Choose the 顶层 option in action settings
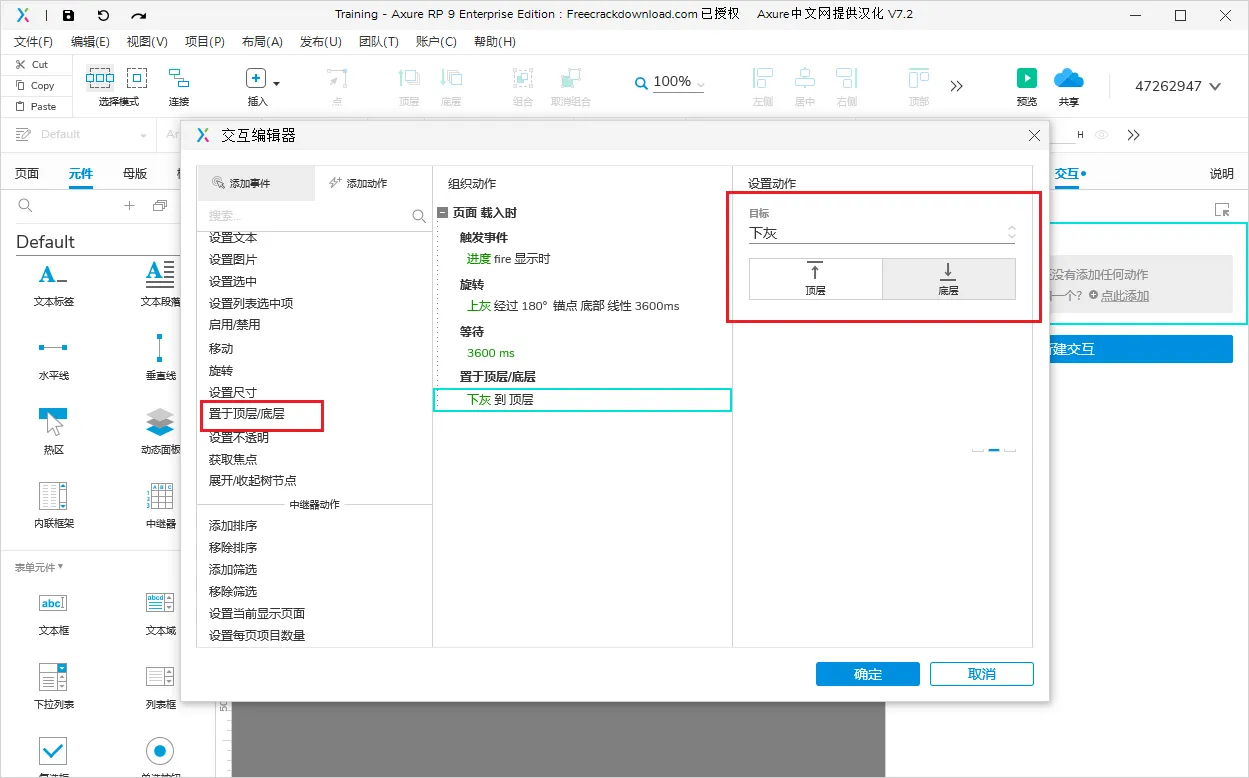The width and height of the screenshot is (1249, 778). [x=816, y=279]
